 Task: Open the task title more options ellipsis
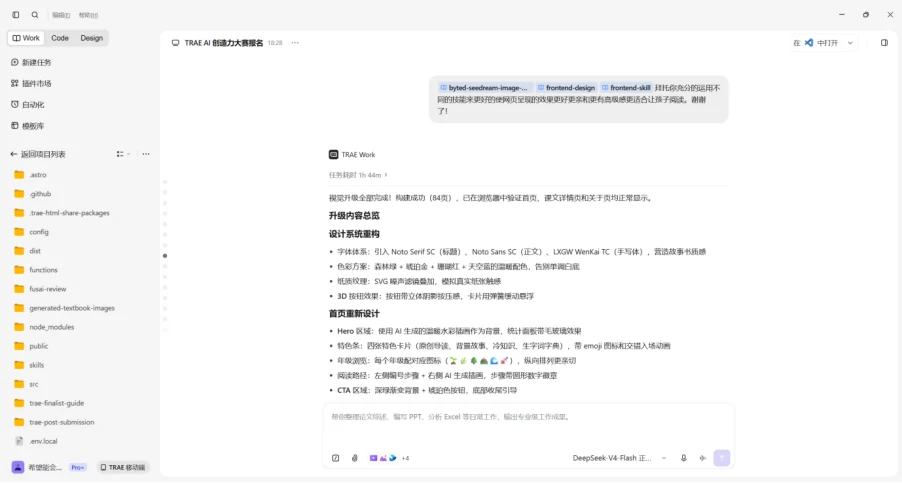point(295,43)
